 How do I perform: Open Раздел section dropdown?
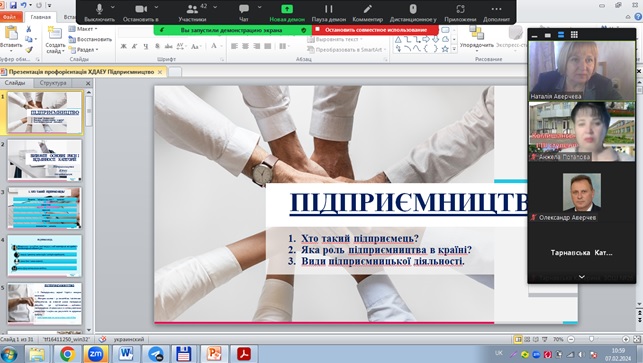(84, 50)
